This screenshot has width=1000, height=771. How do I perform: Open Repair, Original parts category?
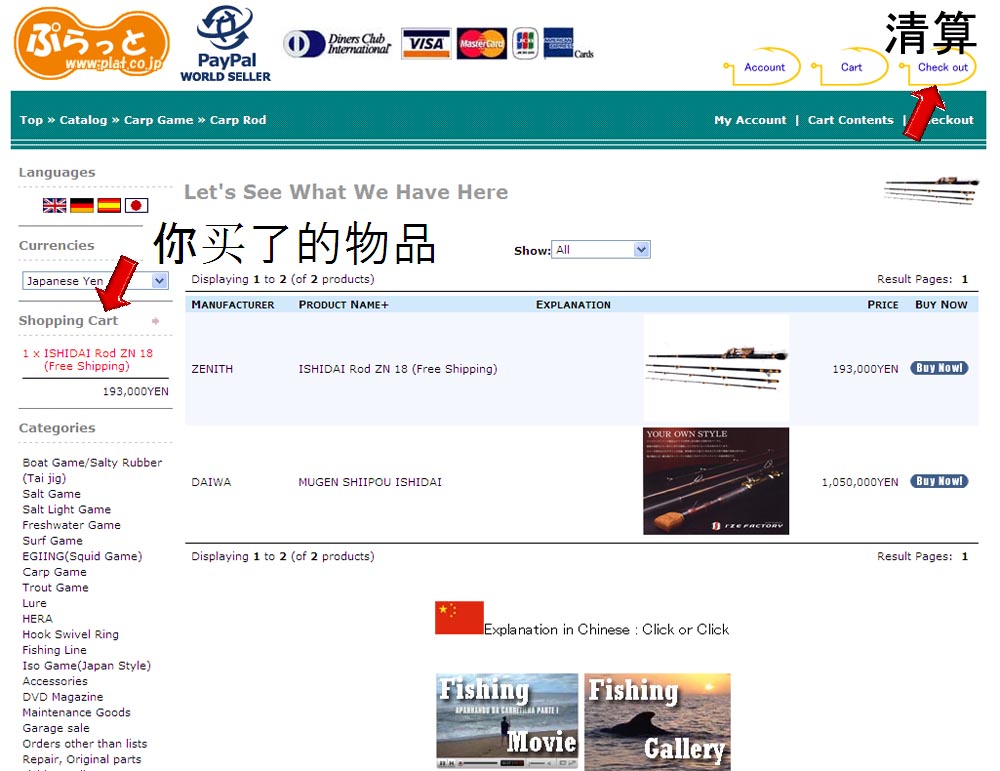coord(82,760)
